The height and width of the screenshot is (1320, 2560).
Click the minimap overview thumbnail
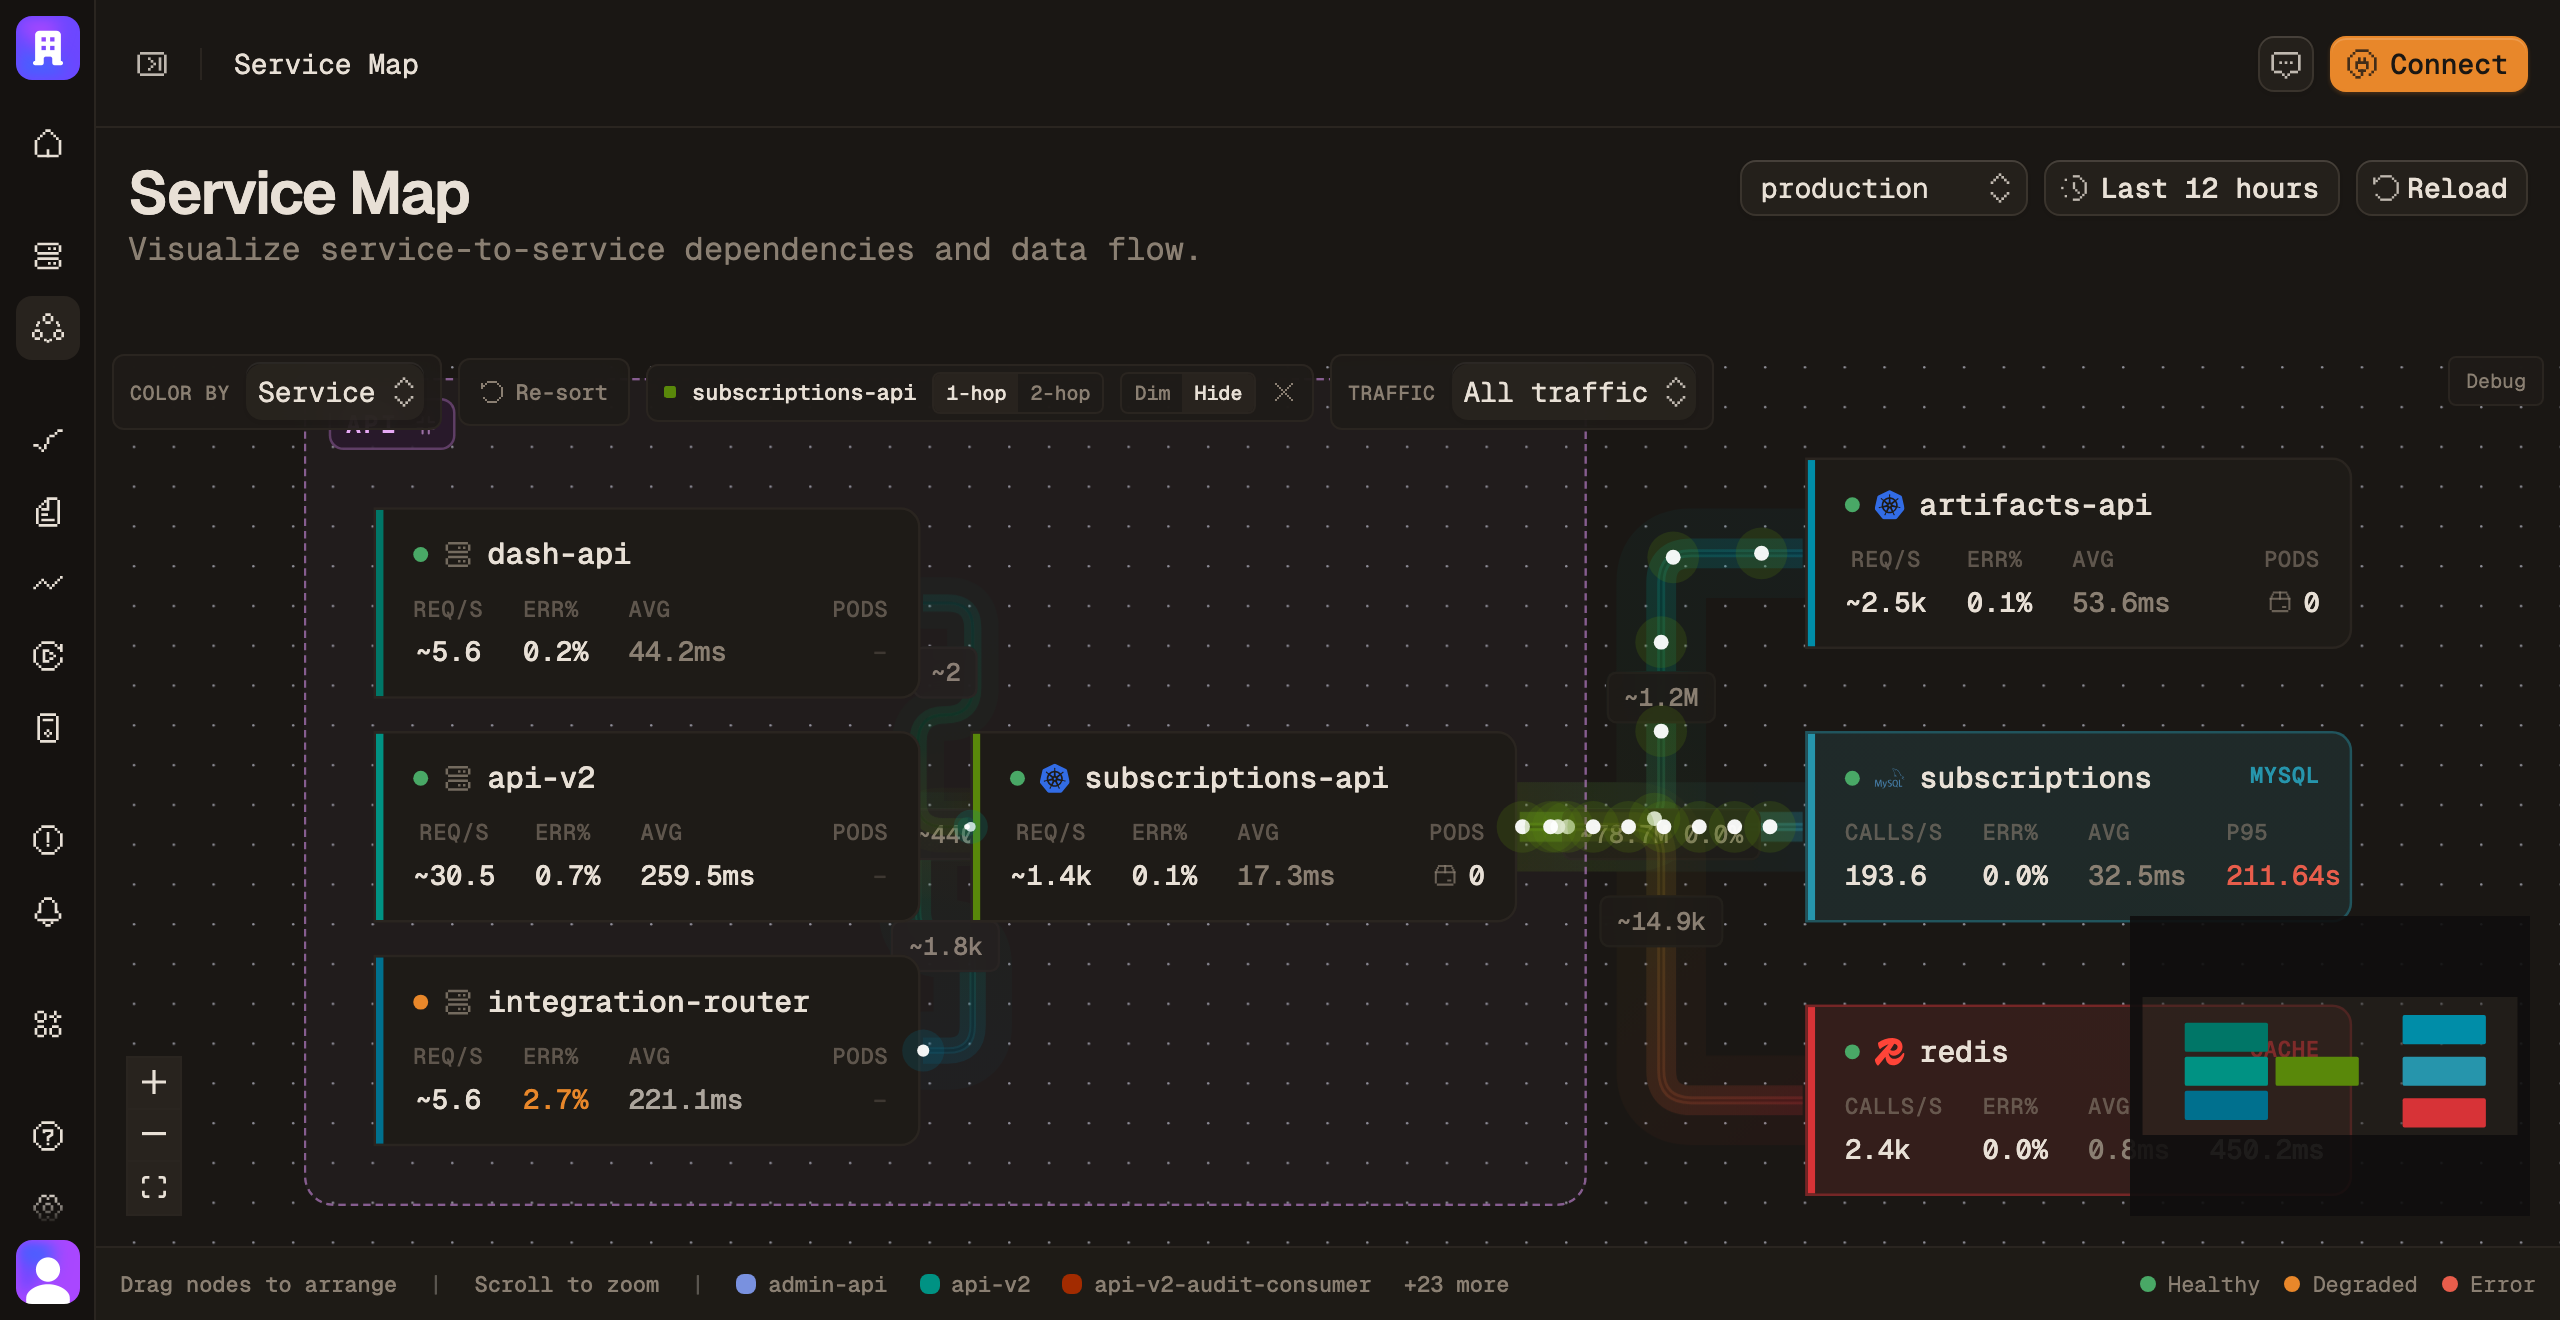[x=2330, y=1066]
